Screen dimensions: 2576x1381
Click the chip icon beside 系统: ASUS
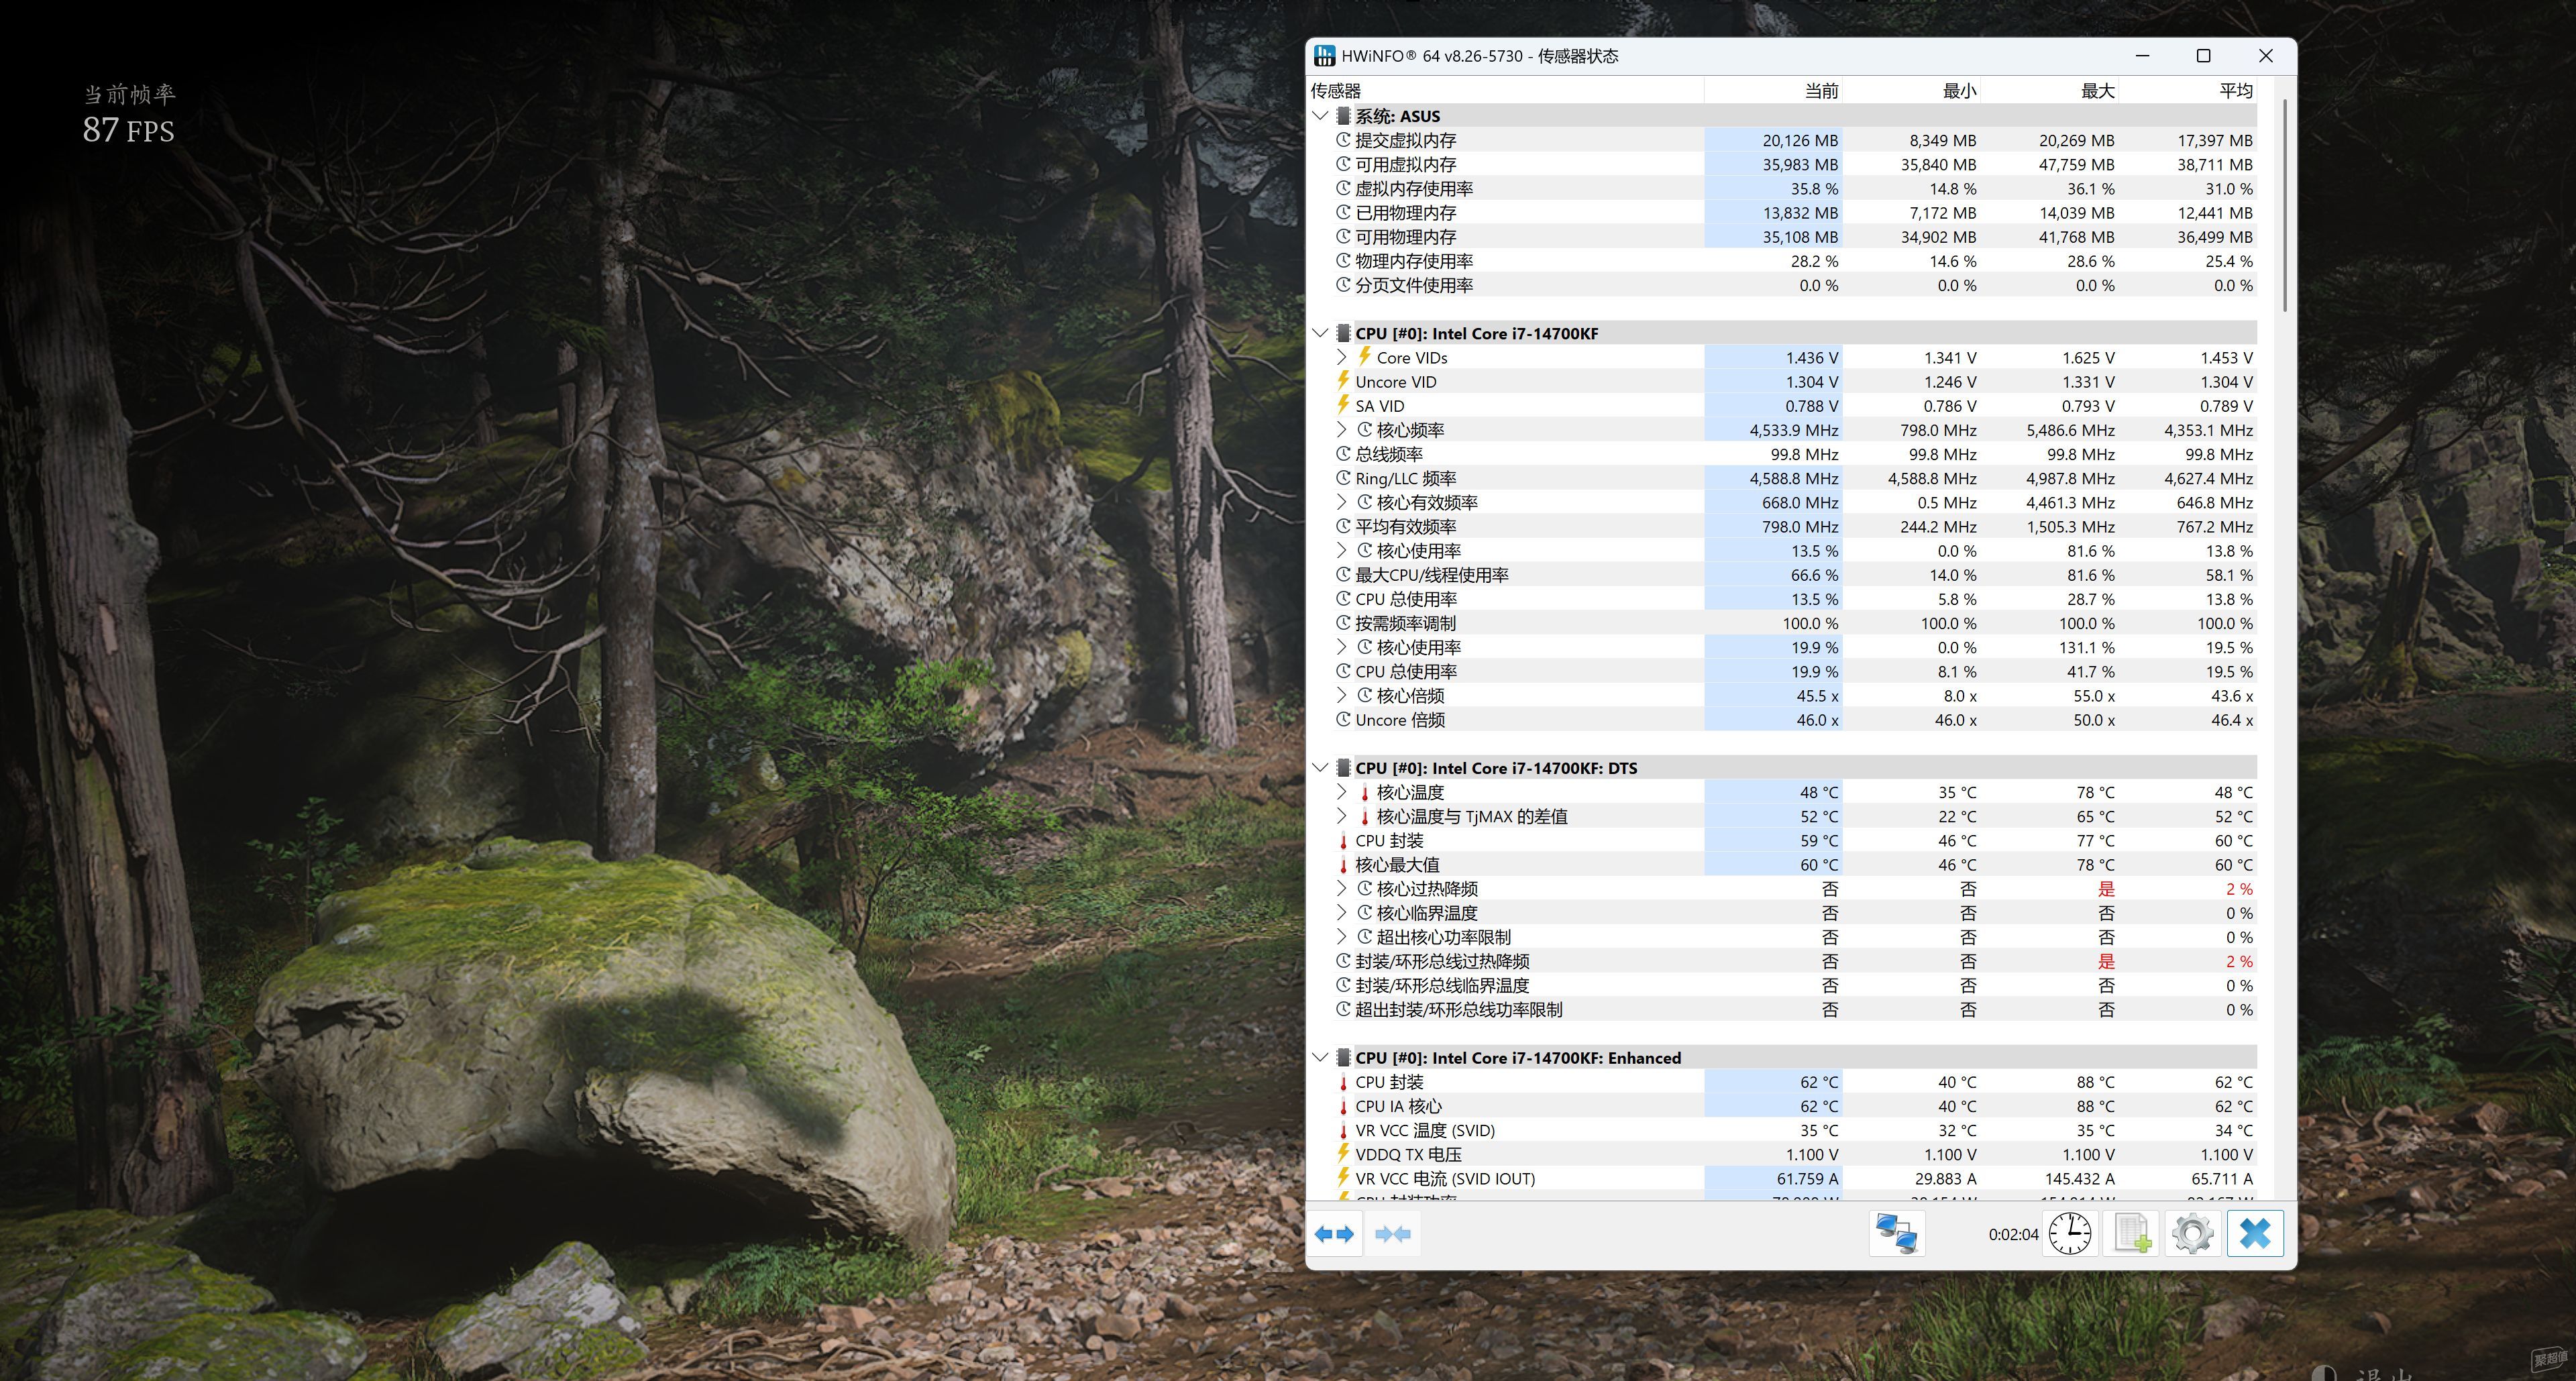click(x=1343, y=116)
